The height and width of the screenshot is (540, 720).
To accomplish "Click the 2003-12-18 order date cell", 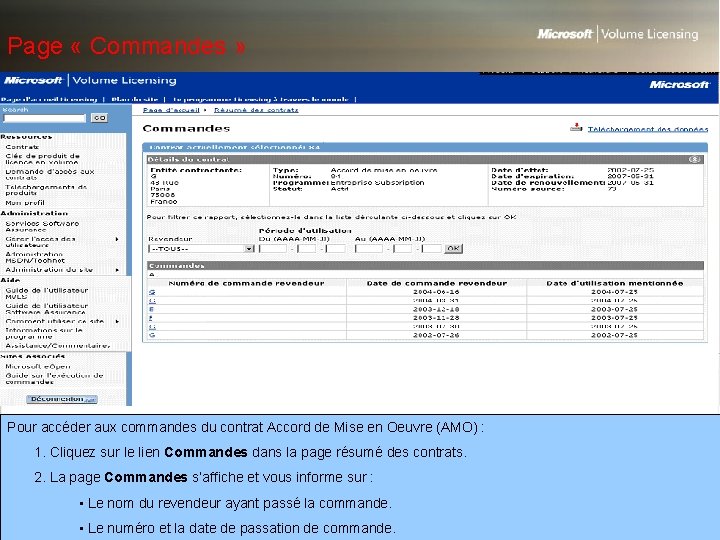I will pyautogui.click(x=436, y=309).
